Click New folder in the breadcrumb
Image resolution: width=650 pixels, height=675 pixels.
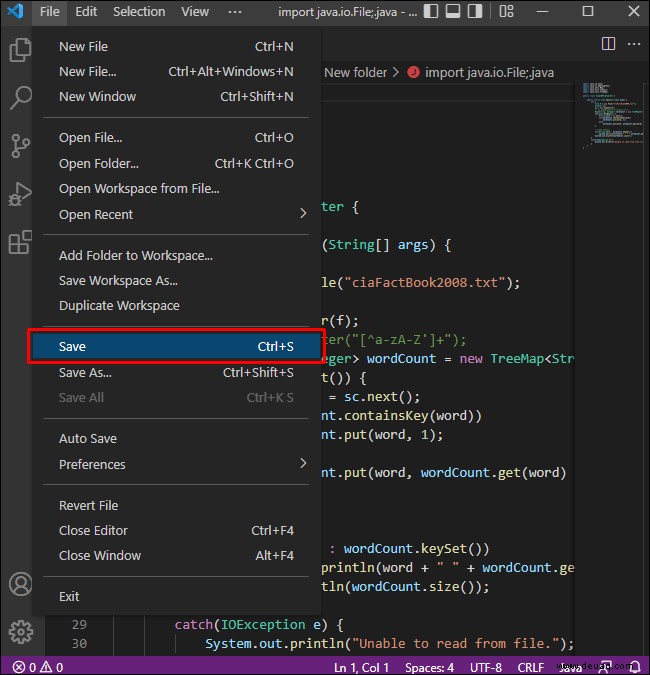(x=356, y=73)
